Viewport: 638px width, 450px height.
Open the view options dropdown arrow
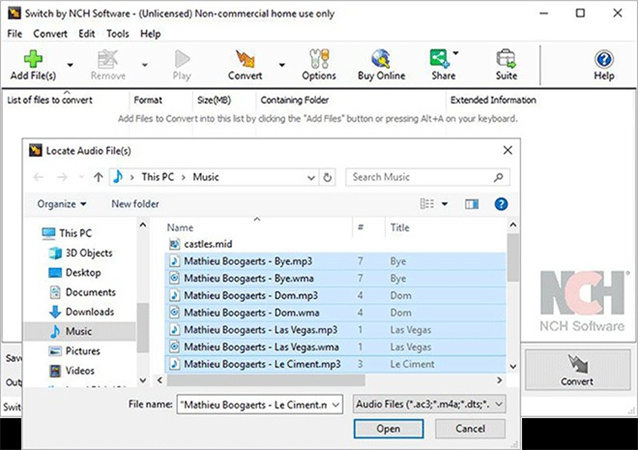444,204
